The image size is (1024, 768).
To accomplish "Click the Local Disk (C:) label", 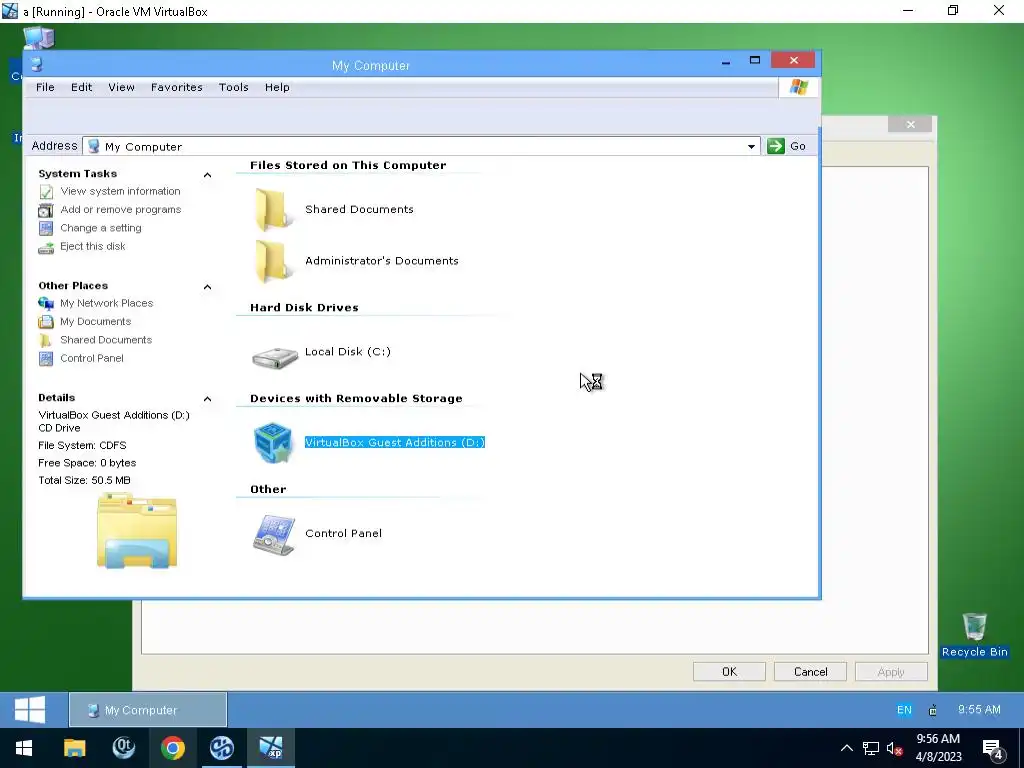I will (347, 351).
